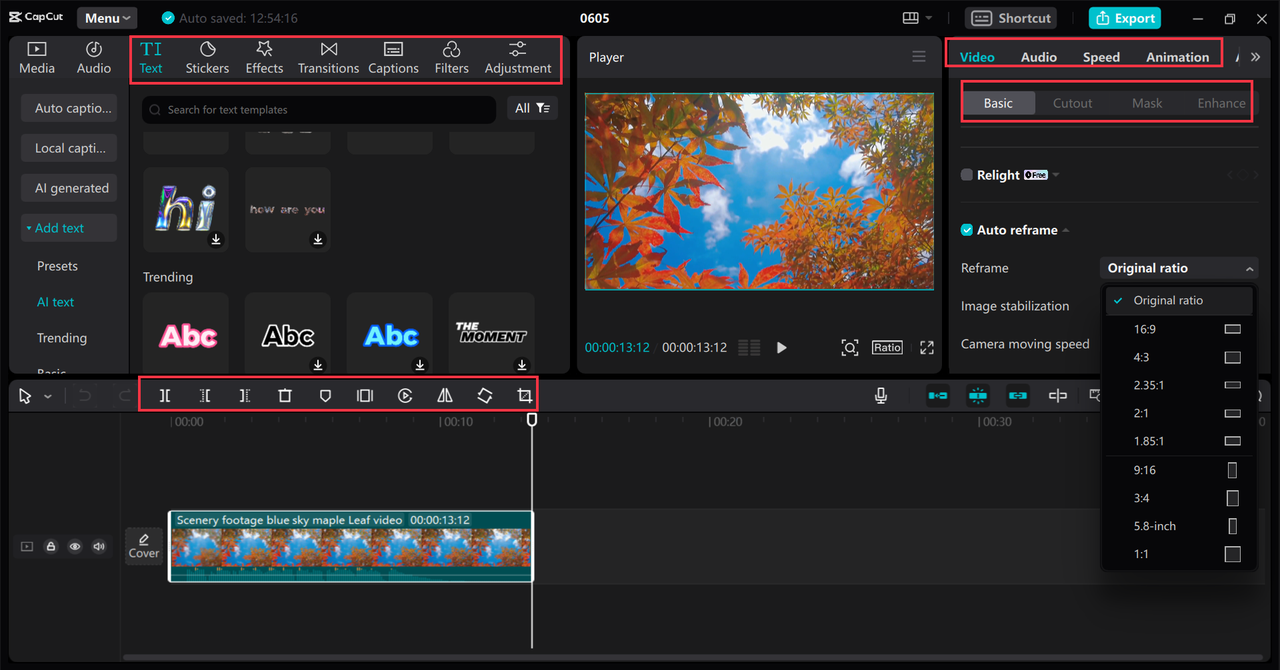
Task: Click the microphone Record voiceover icon
Action: pos(881,396)
